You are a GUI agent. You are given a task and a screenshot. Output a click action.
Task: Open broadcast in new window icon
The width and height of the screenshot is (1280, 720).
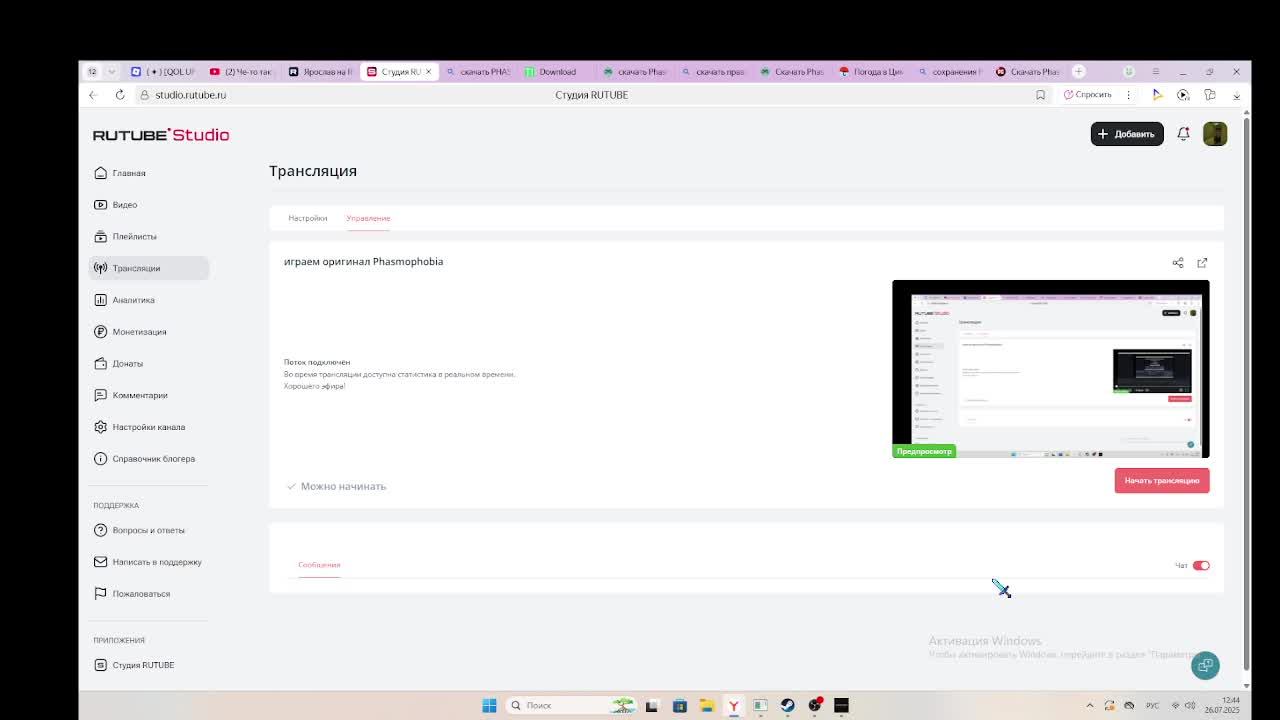tap(1202, 263)
